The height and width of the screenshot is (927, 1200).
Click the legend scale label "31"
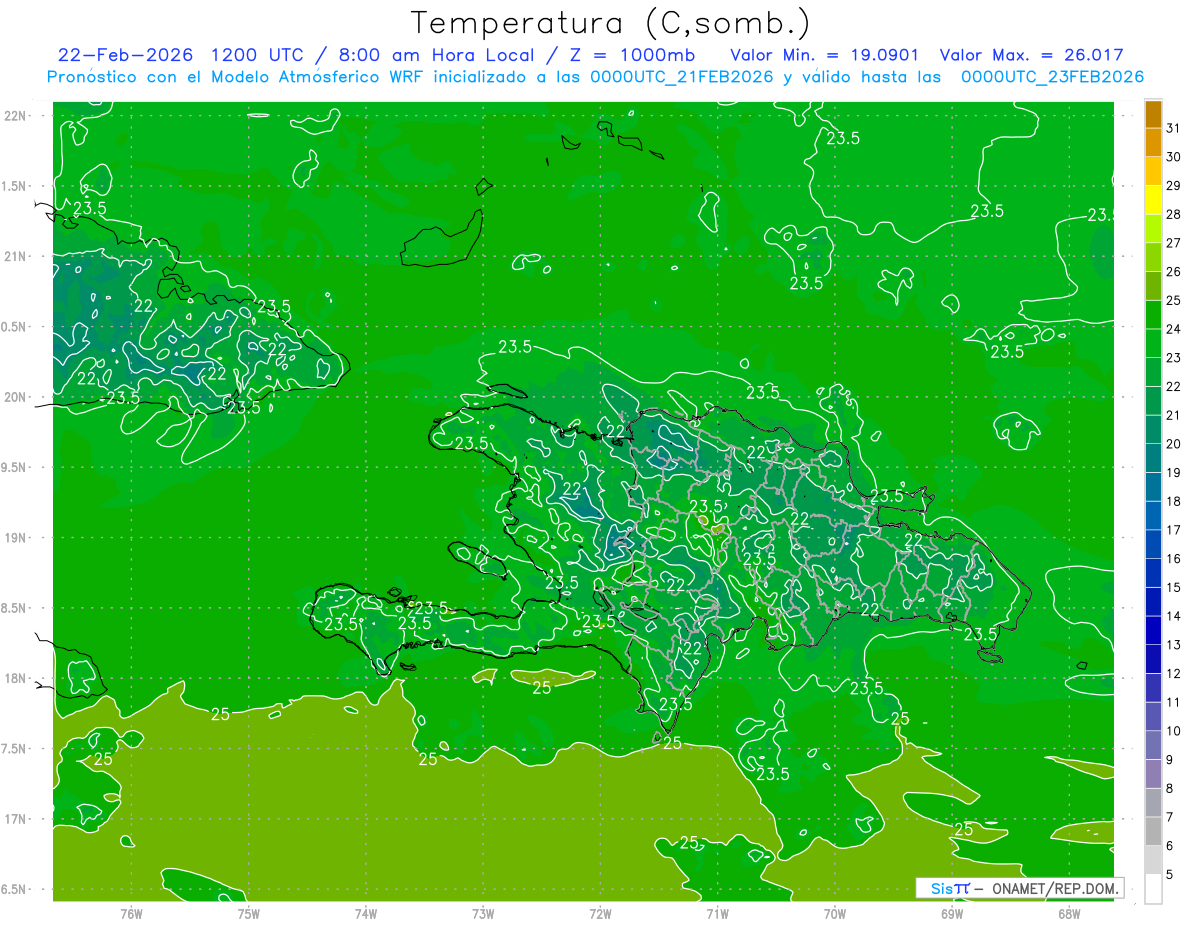click(x=1174, y=128)
